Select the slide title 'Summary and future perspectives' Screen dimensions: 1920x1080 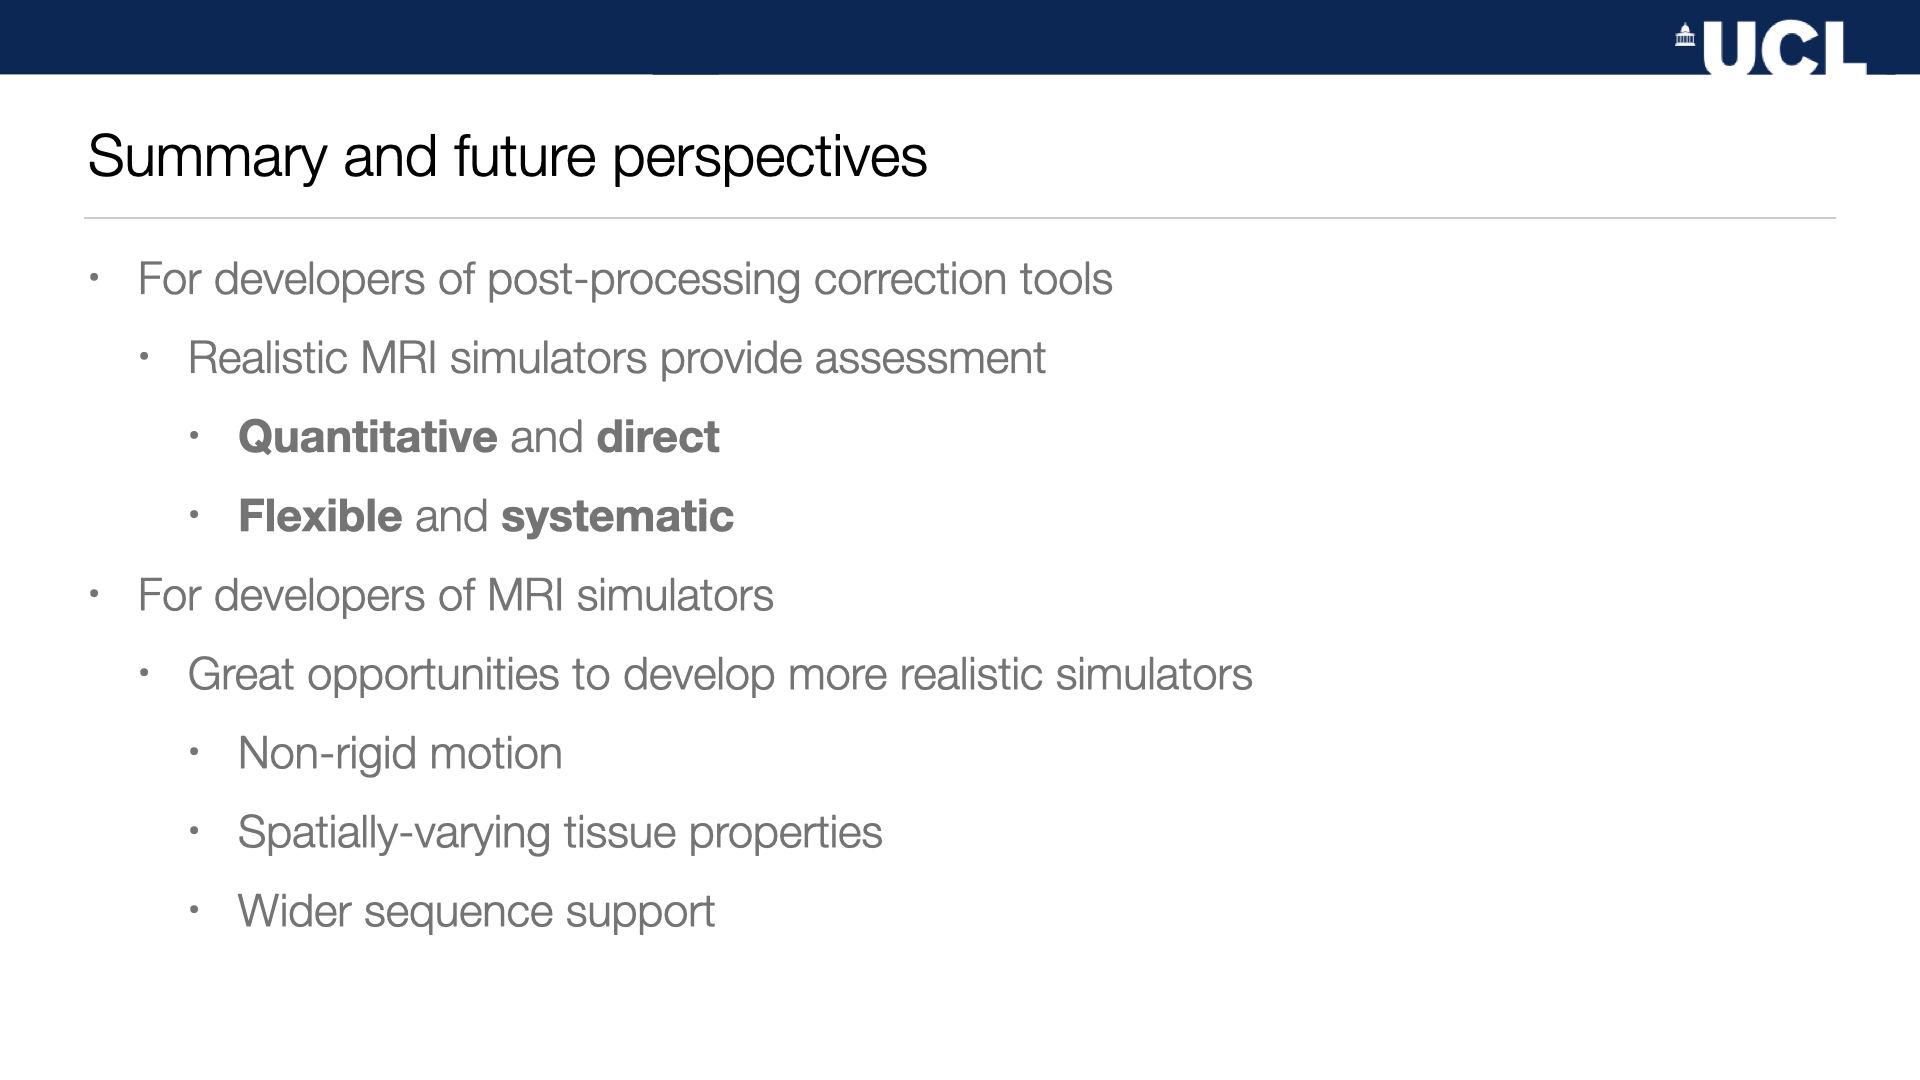(x=507, y=157)
